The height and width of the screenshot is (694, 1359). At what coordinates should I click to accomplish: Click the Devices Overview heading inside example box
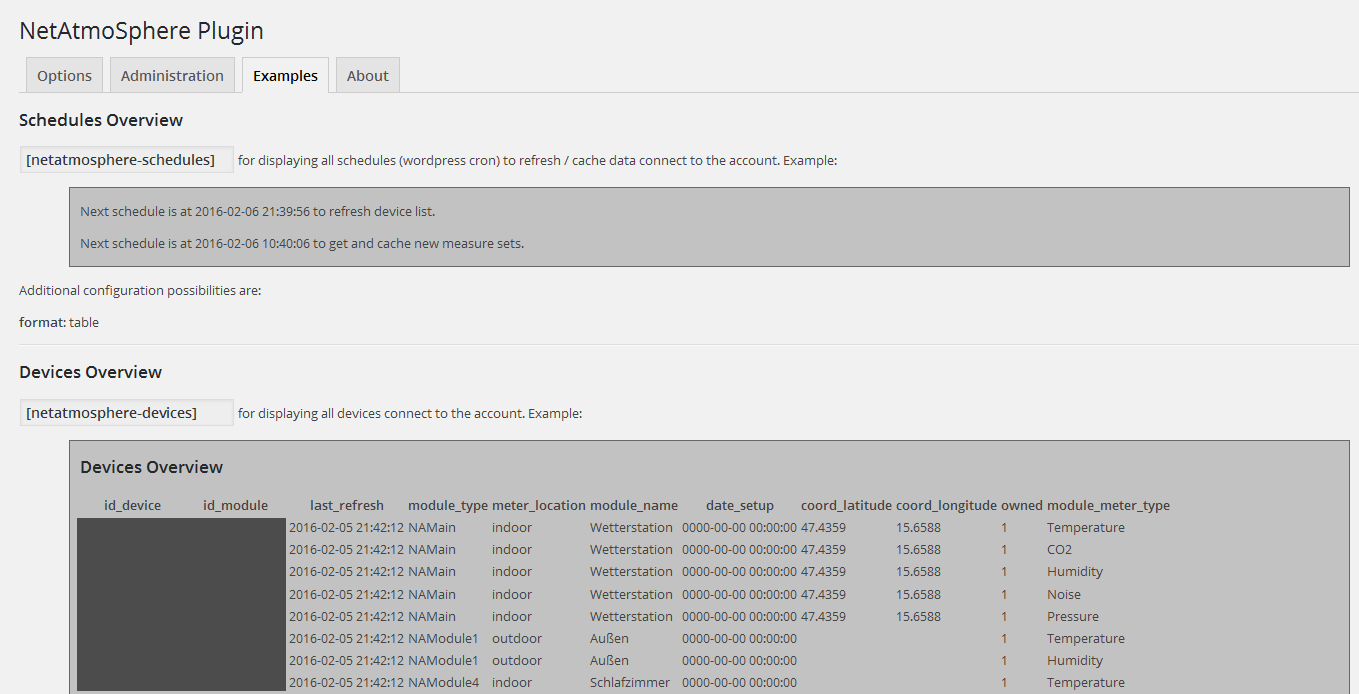tap(151, 467)
